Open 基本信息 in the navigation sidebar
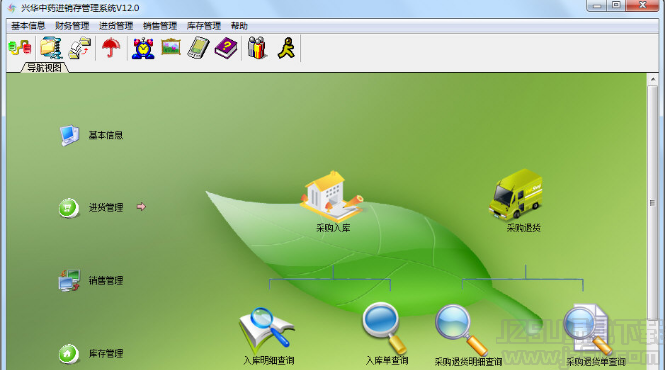The width and height of the screenshot is (666, 370). [x=106, y=135]
